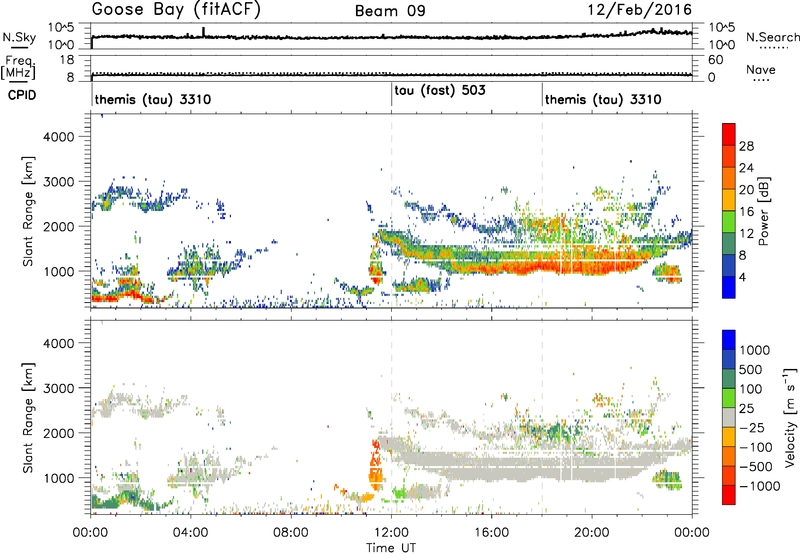The image size is (800, 554).
Task: Click the '3000' tick of the velocity panel
Action: click(59, 388)
